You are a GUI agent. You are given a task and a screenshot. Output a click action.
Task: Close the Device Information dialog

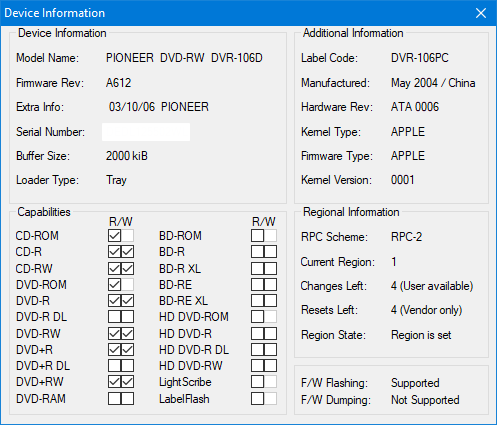[x=481, y=13]
